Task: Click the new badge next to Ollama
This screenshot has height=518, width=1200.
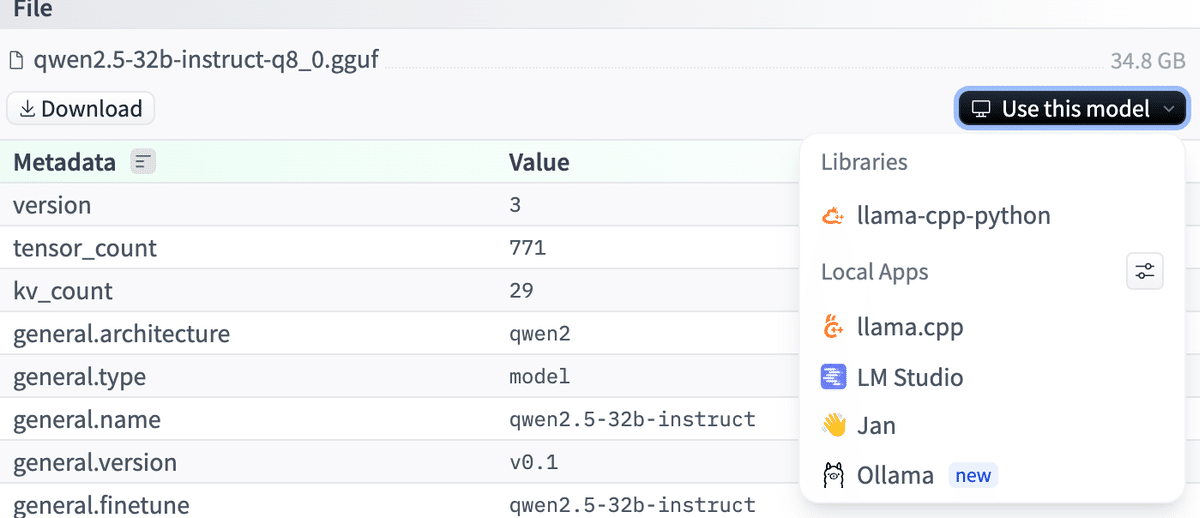Action: coord(973,476)
